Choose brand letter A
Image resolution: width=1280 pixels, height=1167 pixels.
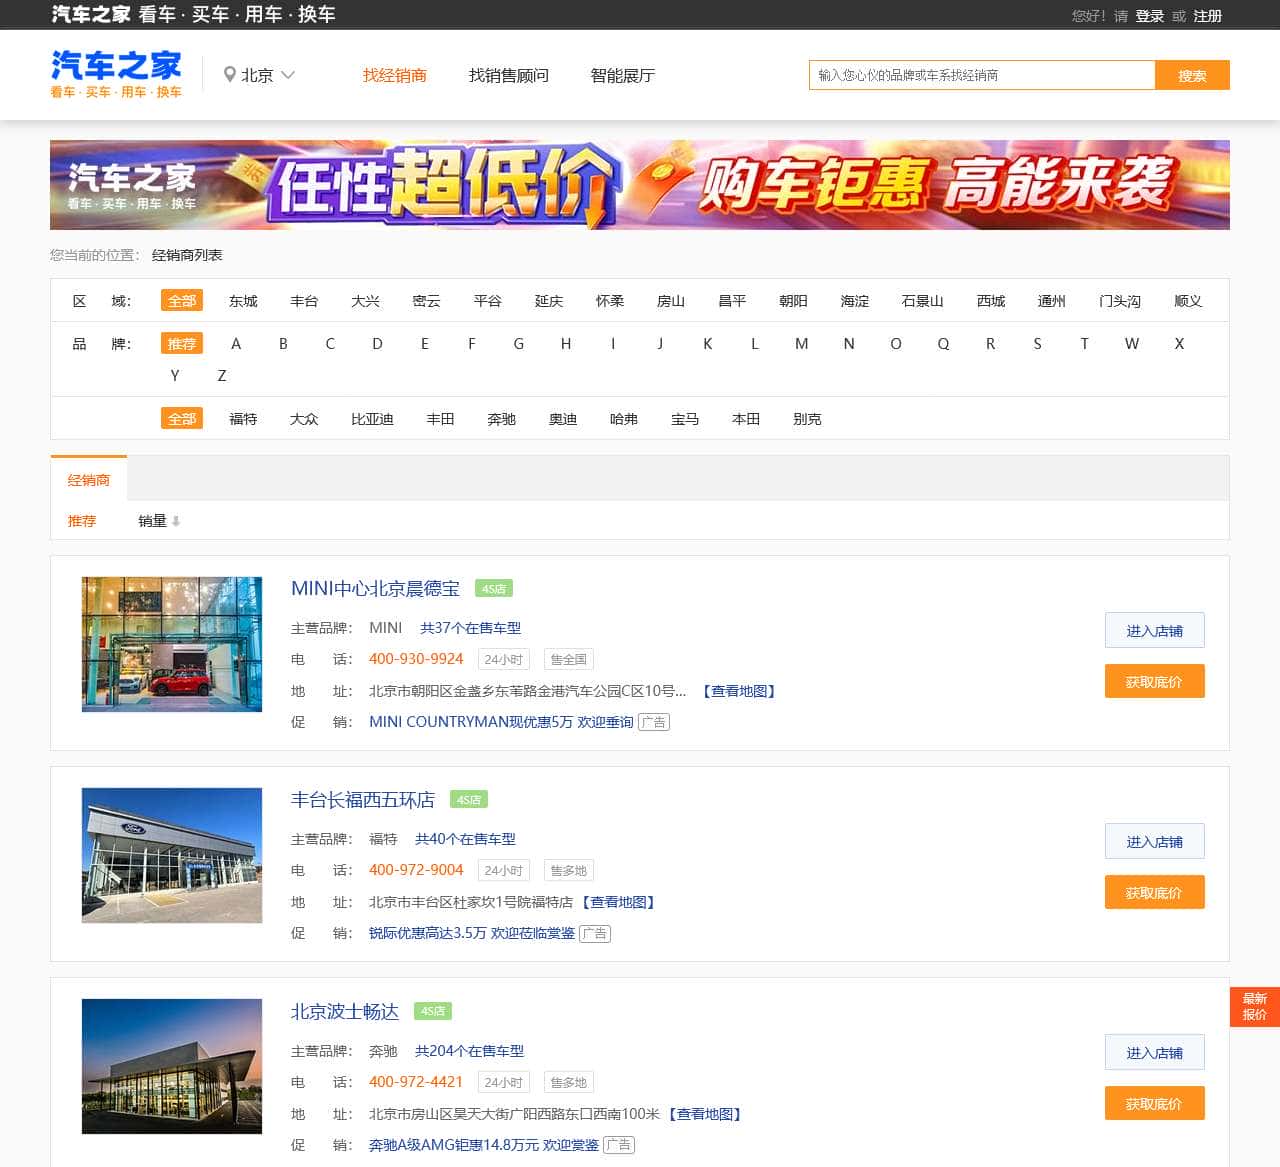(x=236, y=344)
